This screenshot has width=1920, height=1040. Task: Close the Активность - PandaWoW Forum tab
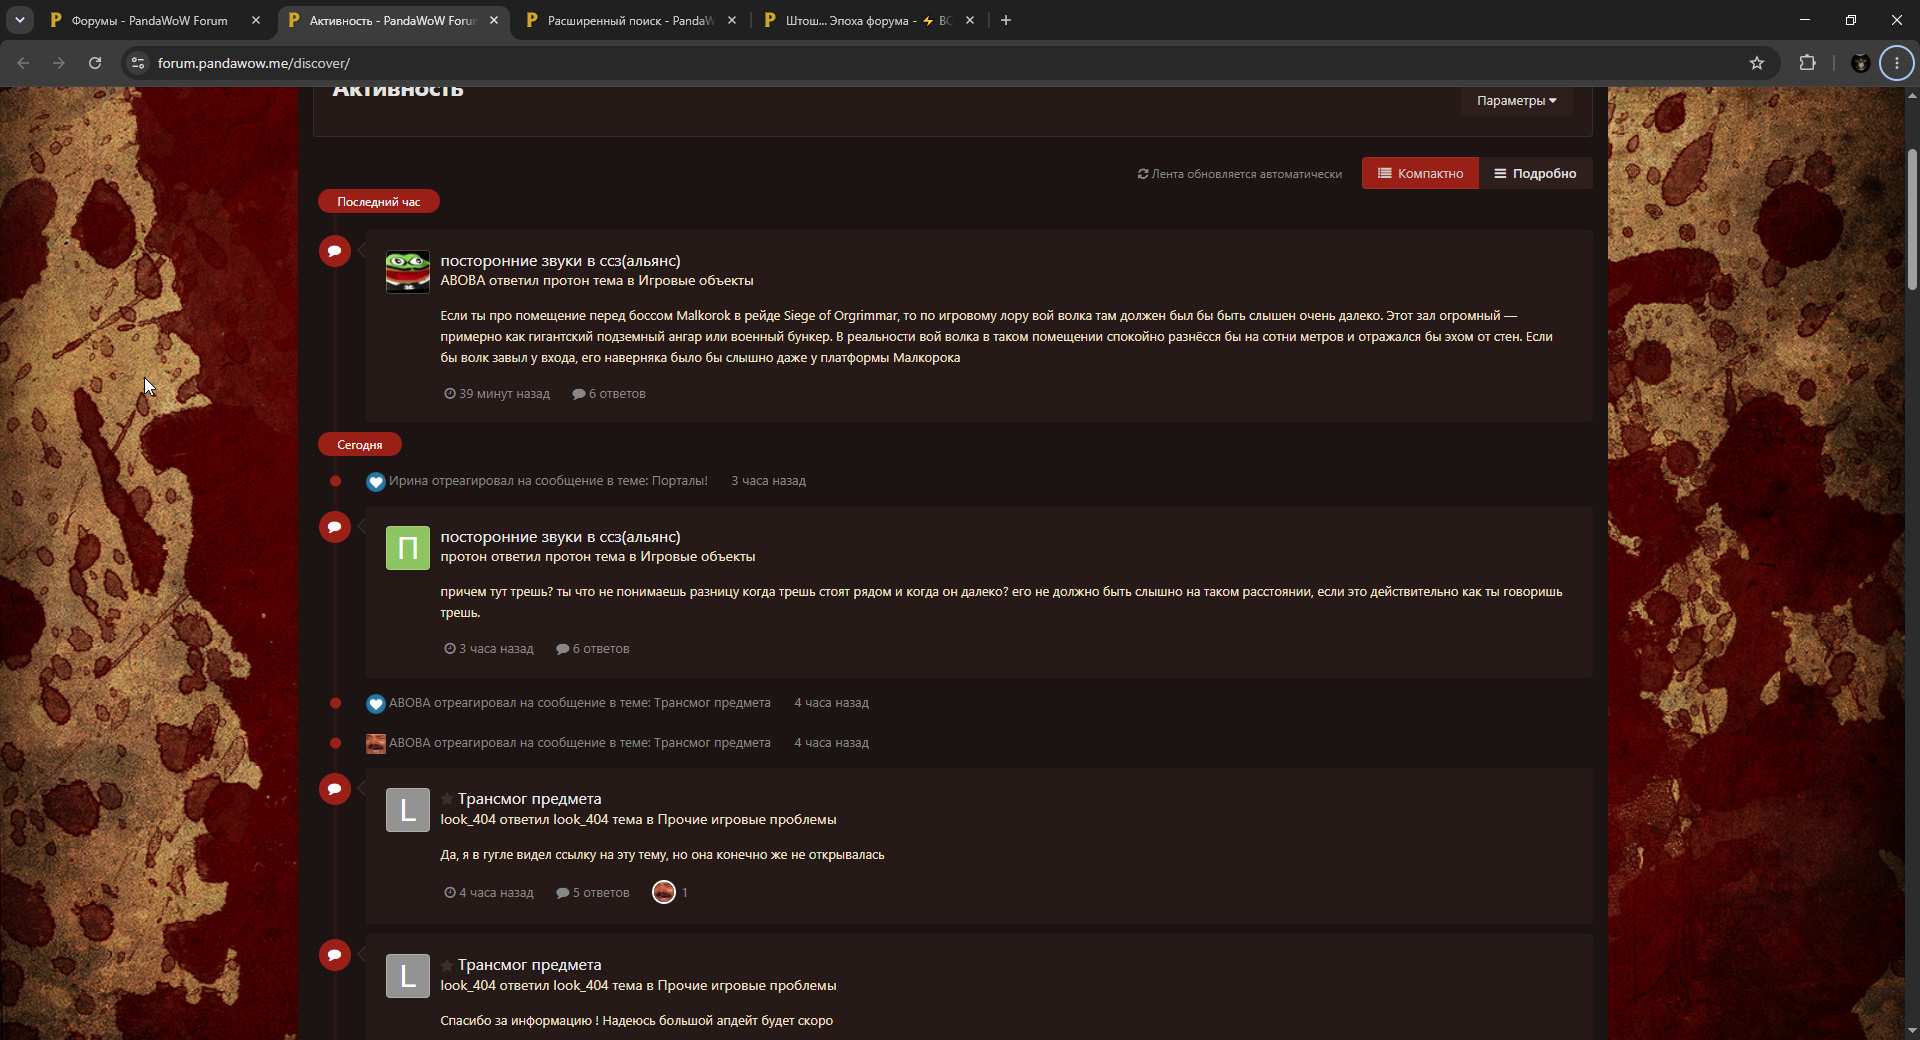pyautogui.click(x=494, y=20)
